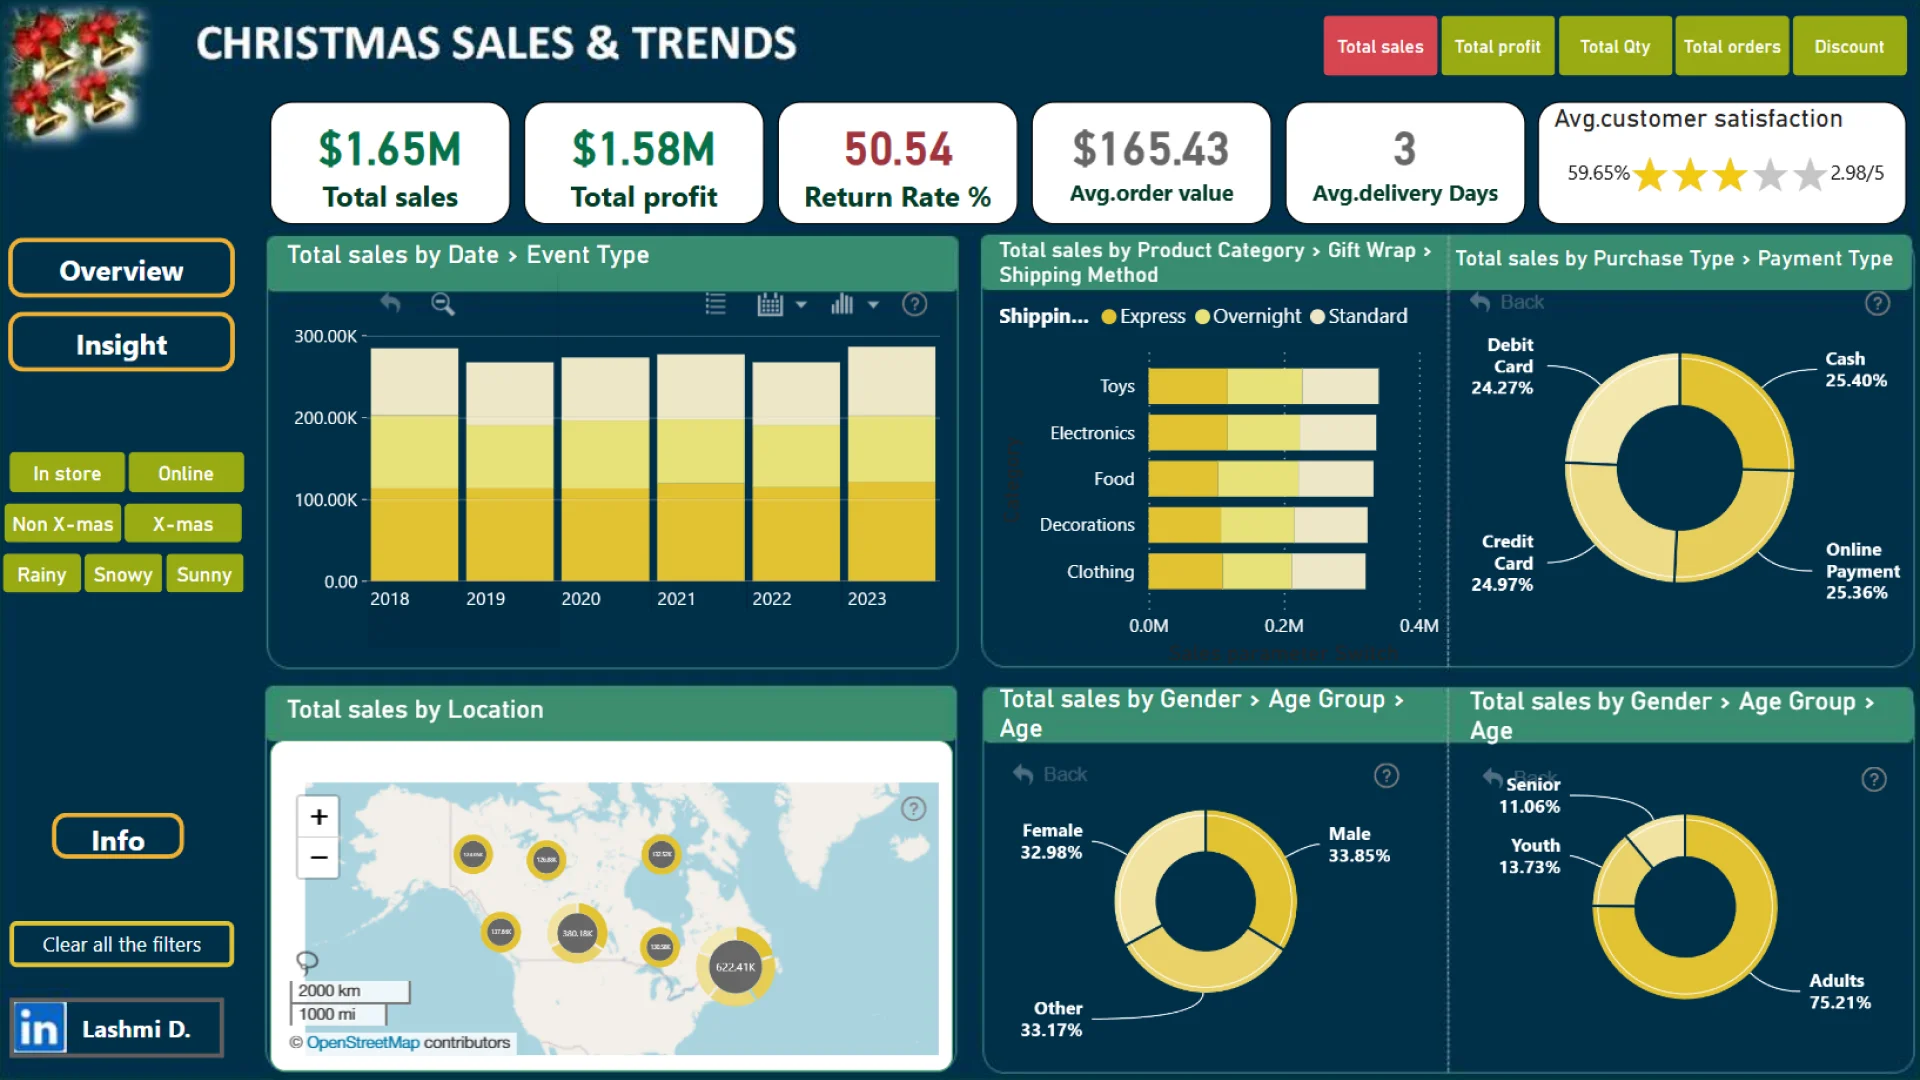Click the last grey star in satisfaction rating

(1810, 175)
